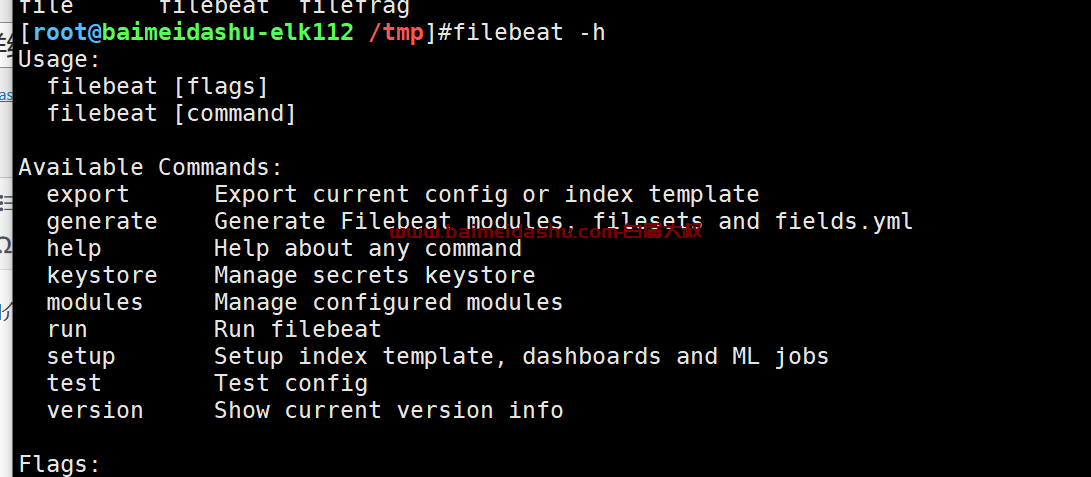This screenshot has height=477, width=1091.
Task: Click the red '/tmp' directory in the prompt
Action: (x=396, y=33)
